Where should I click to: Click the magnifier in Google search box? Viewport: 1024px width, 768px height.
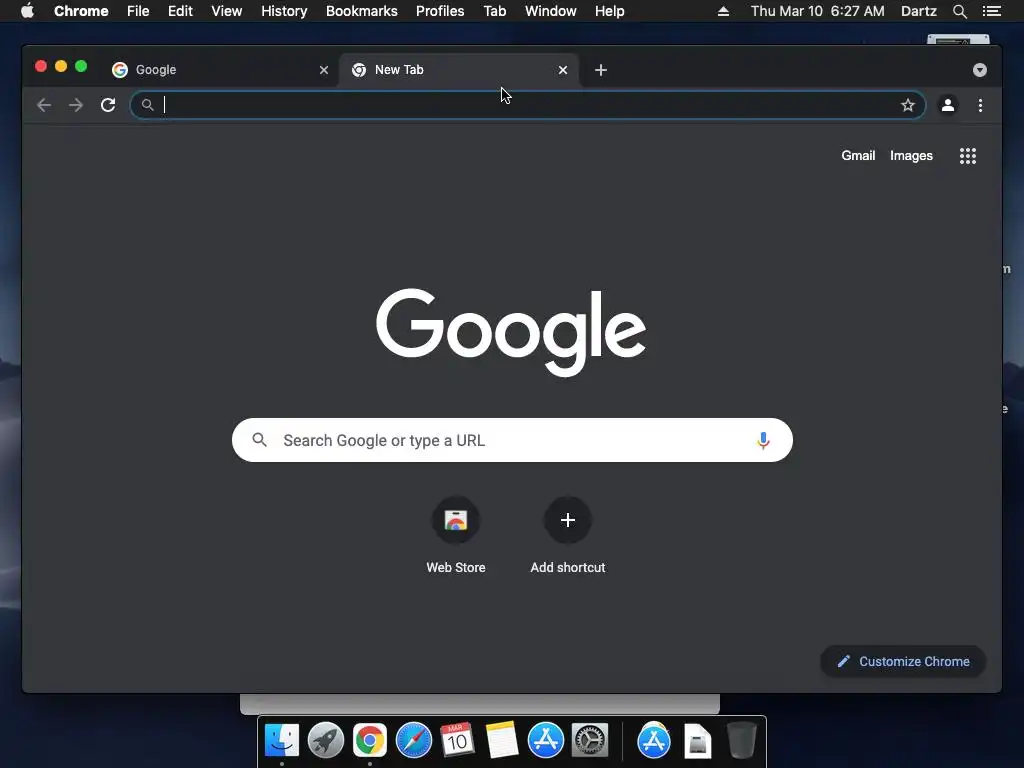point(259,440)
